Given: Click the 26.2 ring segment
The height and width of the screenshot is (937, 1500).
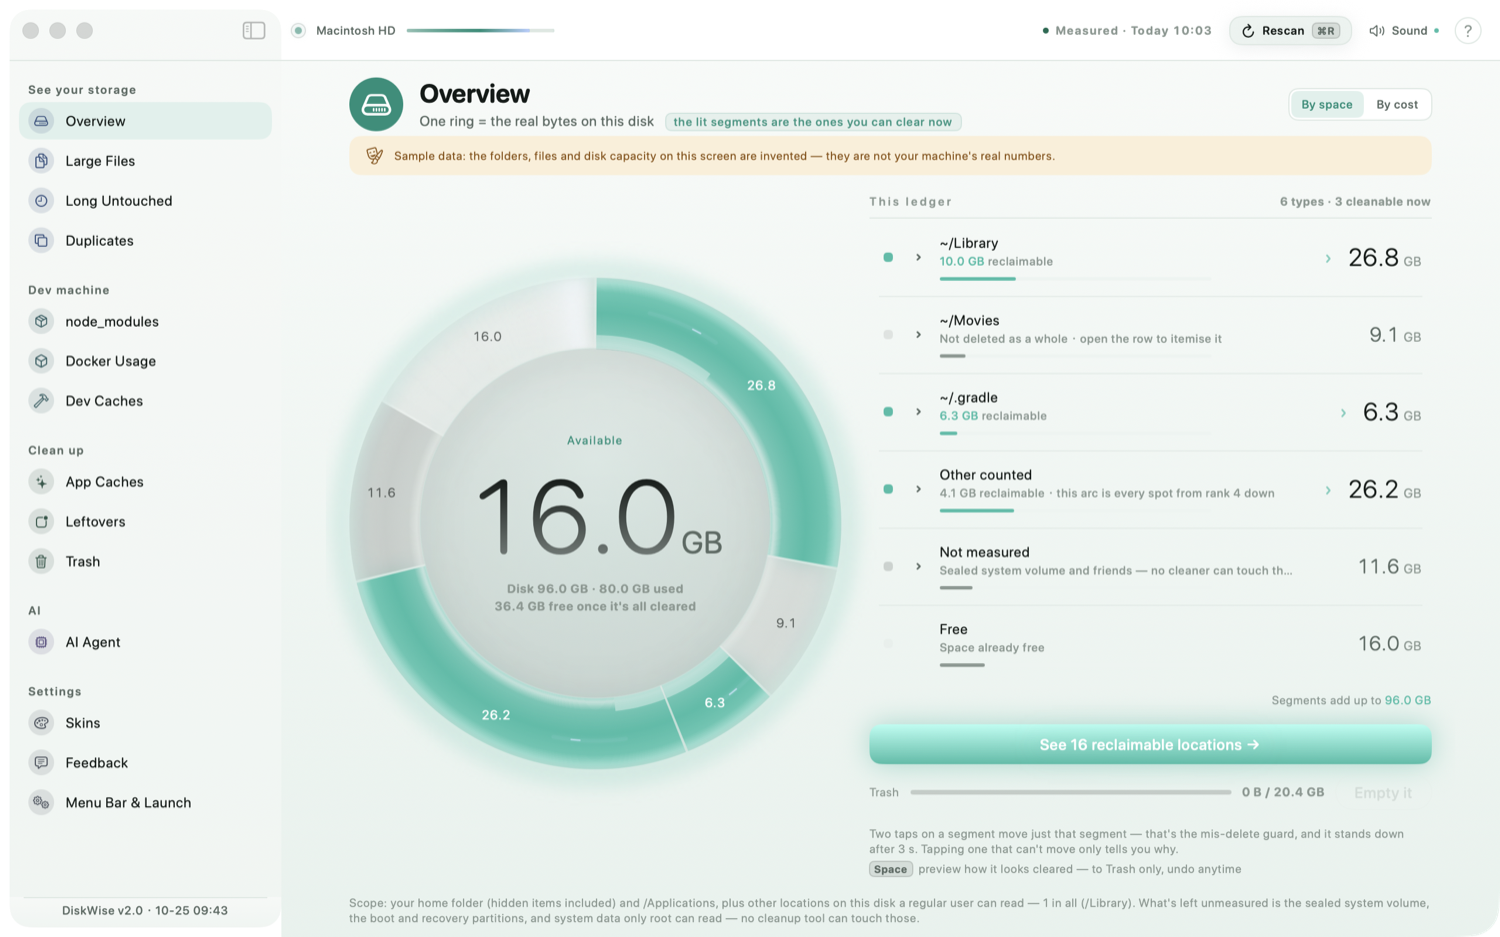Looking at the screenshot, I should (x=496, y=714).
